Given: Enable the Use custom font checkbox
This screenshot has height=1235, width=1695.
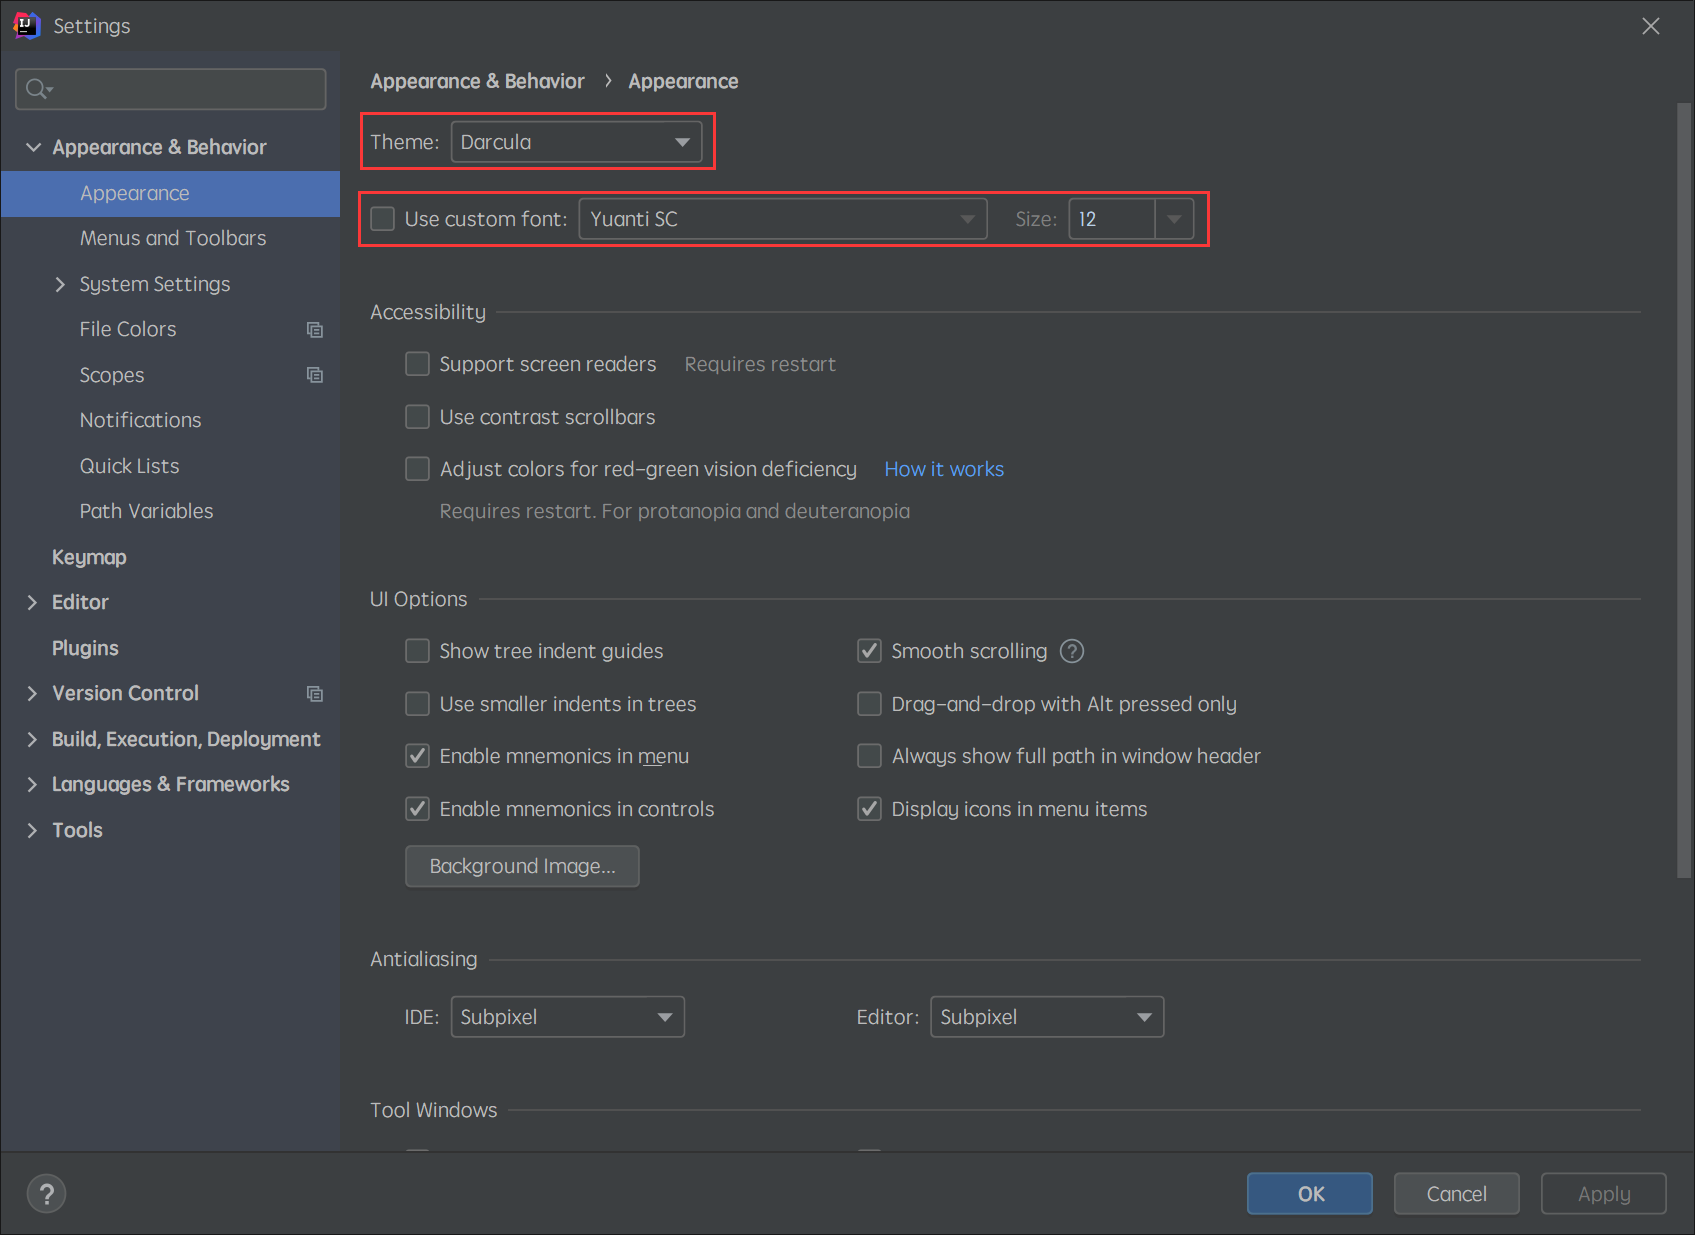Looking at the screenshot, I should (383, 219).
